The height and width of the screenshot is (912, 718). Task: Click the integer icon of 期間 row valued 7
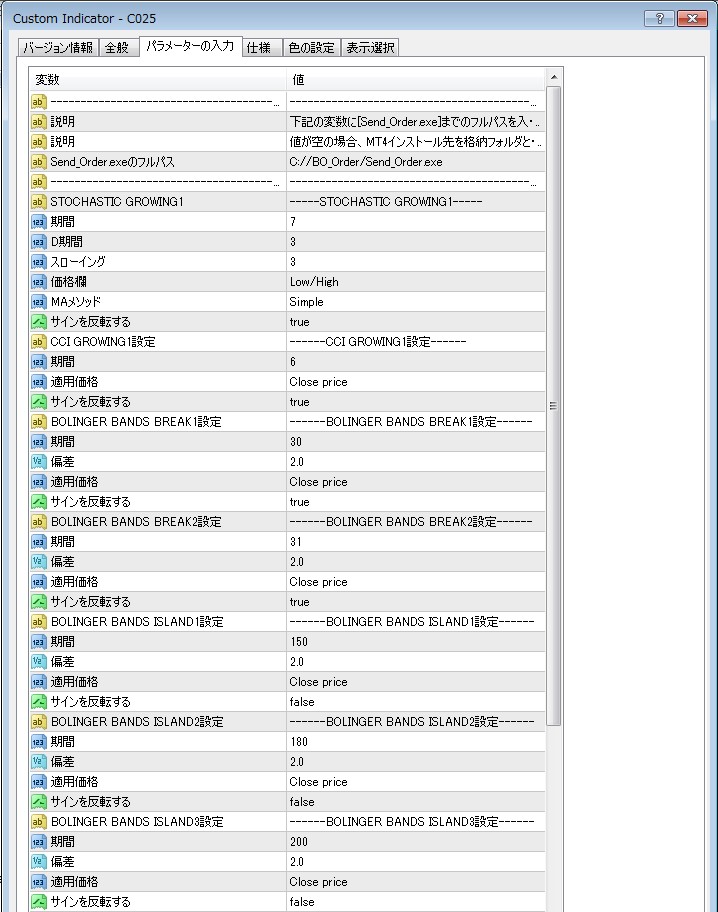(38, 222)
